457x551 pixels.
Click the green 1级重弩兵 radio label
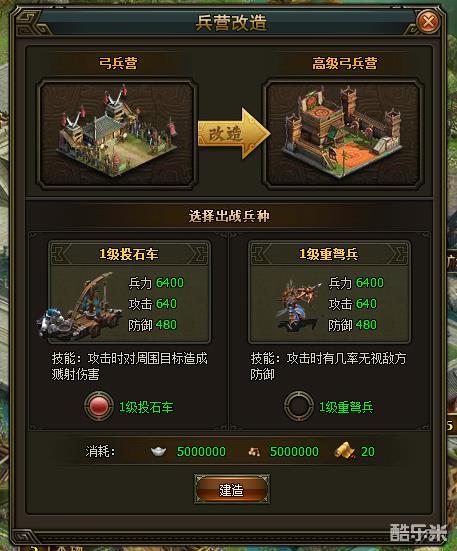[346, 407]
